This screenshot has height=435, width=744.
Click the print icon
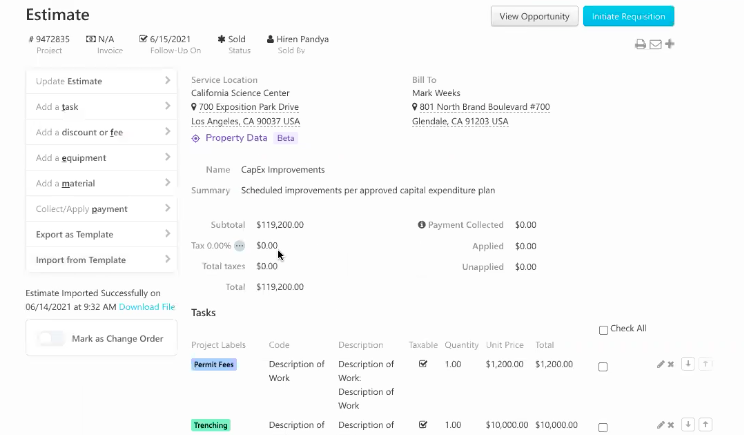640,44
